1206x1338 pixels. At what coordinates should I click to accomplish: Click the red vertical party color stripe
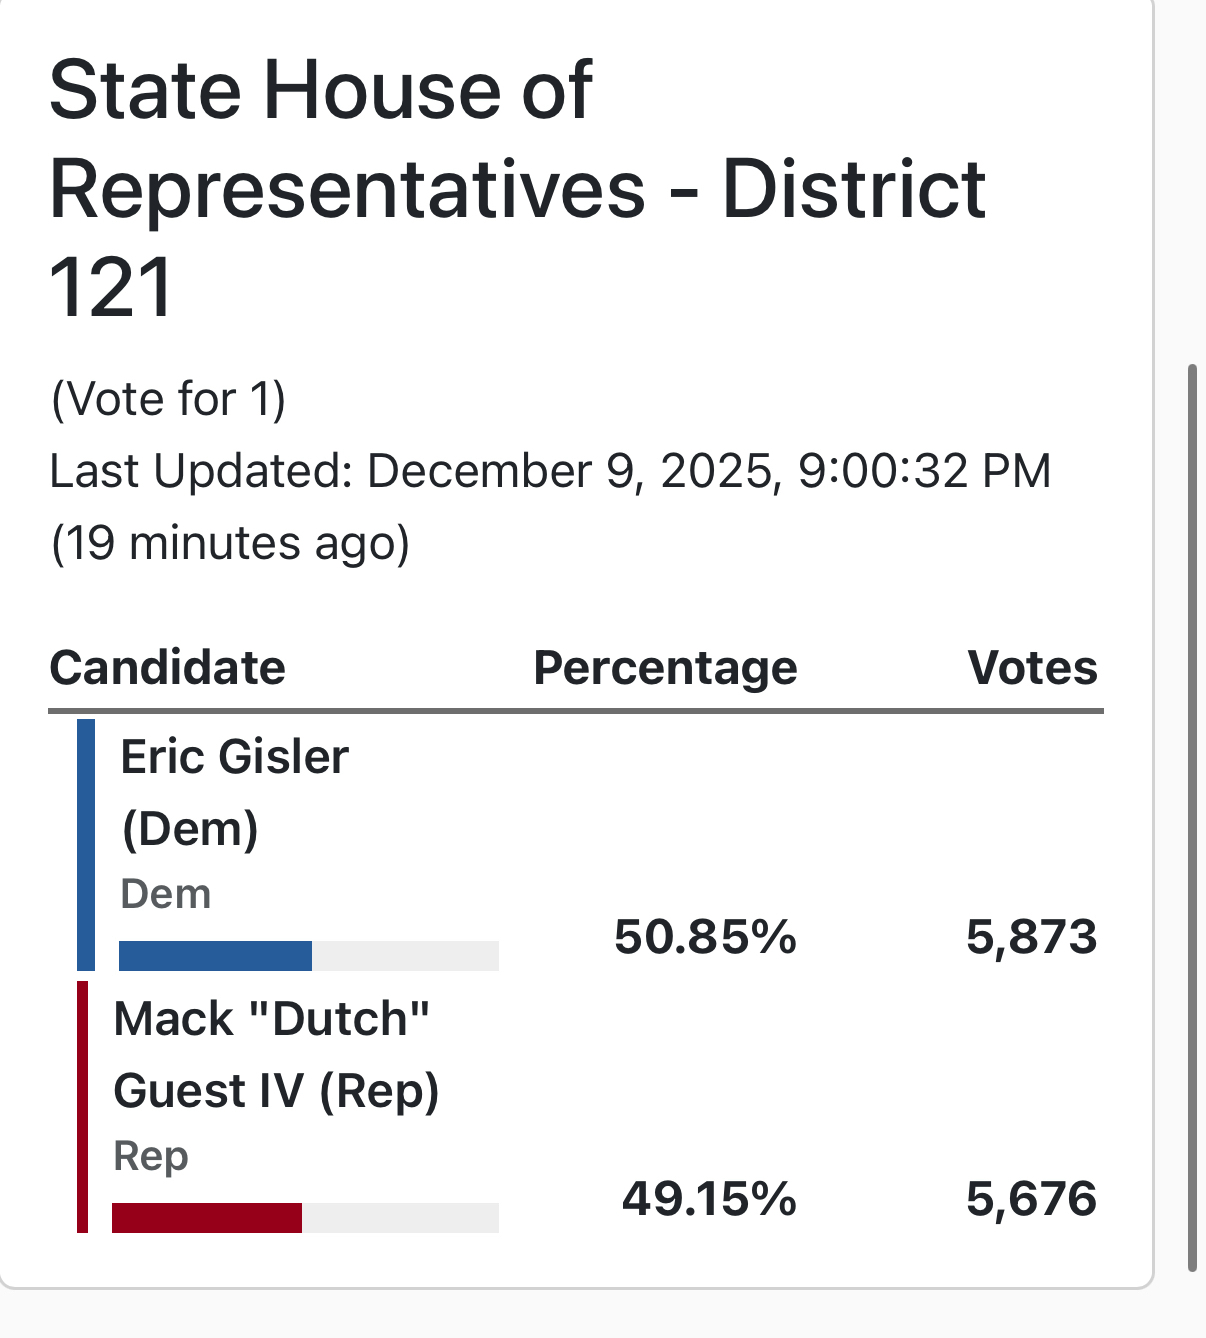pos(82,1106)
